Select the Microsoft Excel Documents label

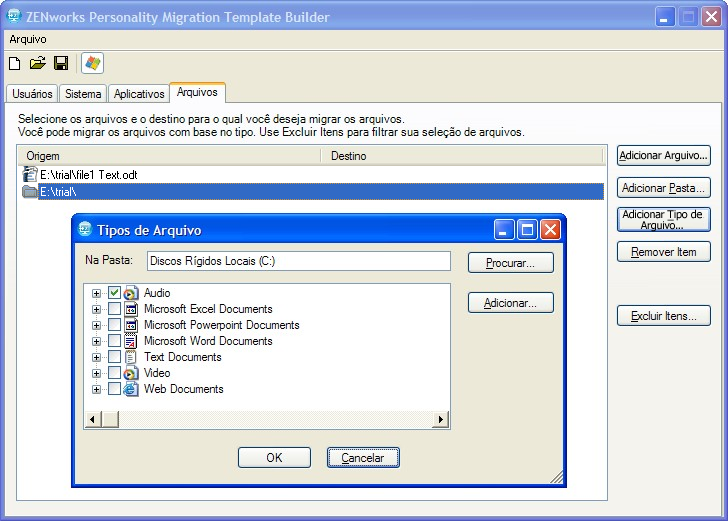208,309
